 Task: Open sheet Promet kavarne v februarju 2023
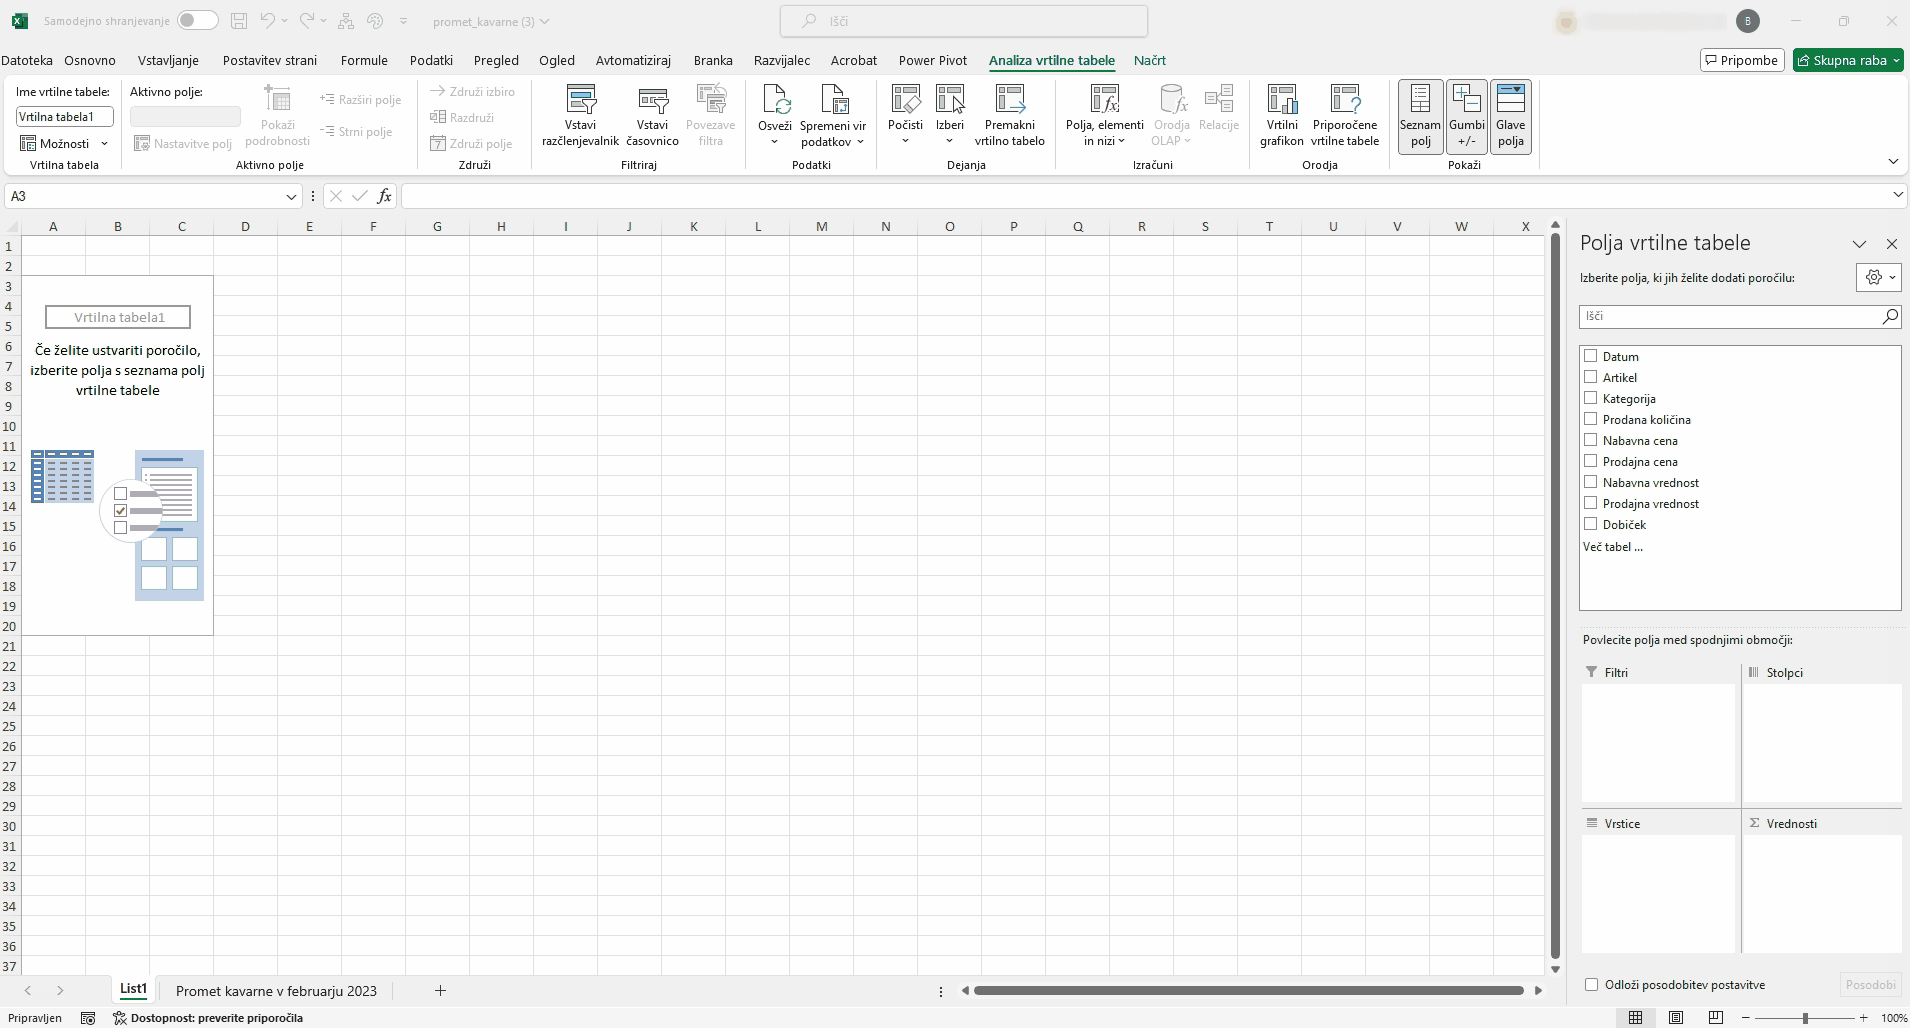pyautogui.click(x=276, y=991)
